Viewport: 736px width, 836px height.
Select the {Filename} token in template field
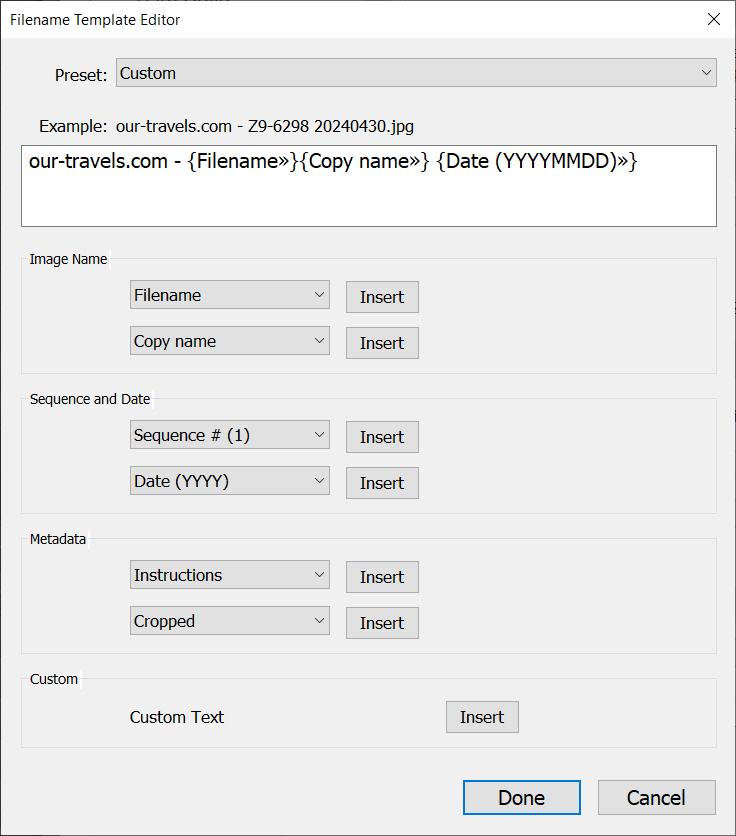[238, 161]
